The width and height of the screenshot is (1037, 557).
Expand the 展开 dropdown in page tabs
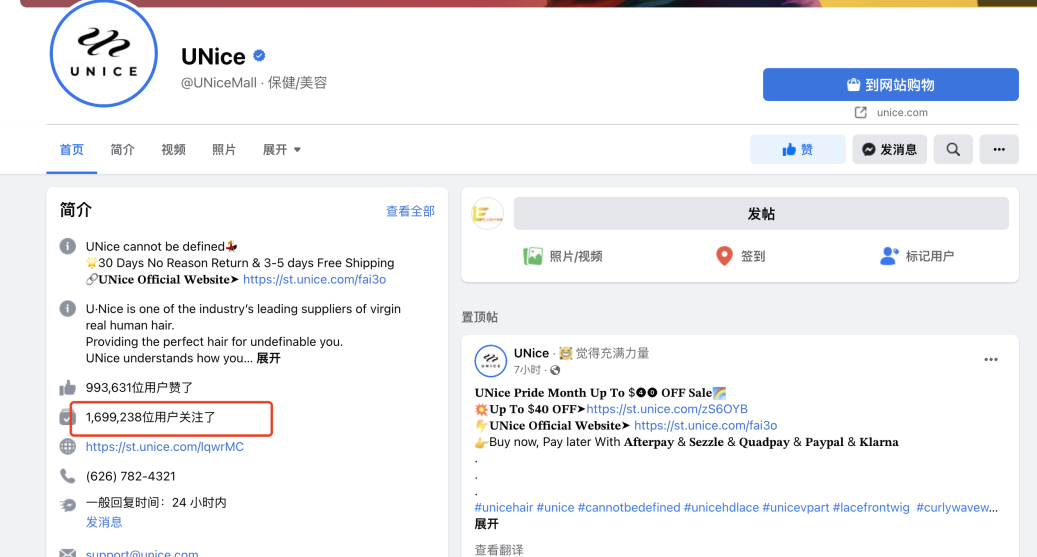[x=282, y=149]
